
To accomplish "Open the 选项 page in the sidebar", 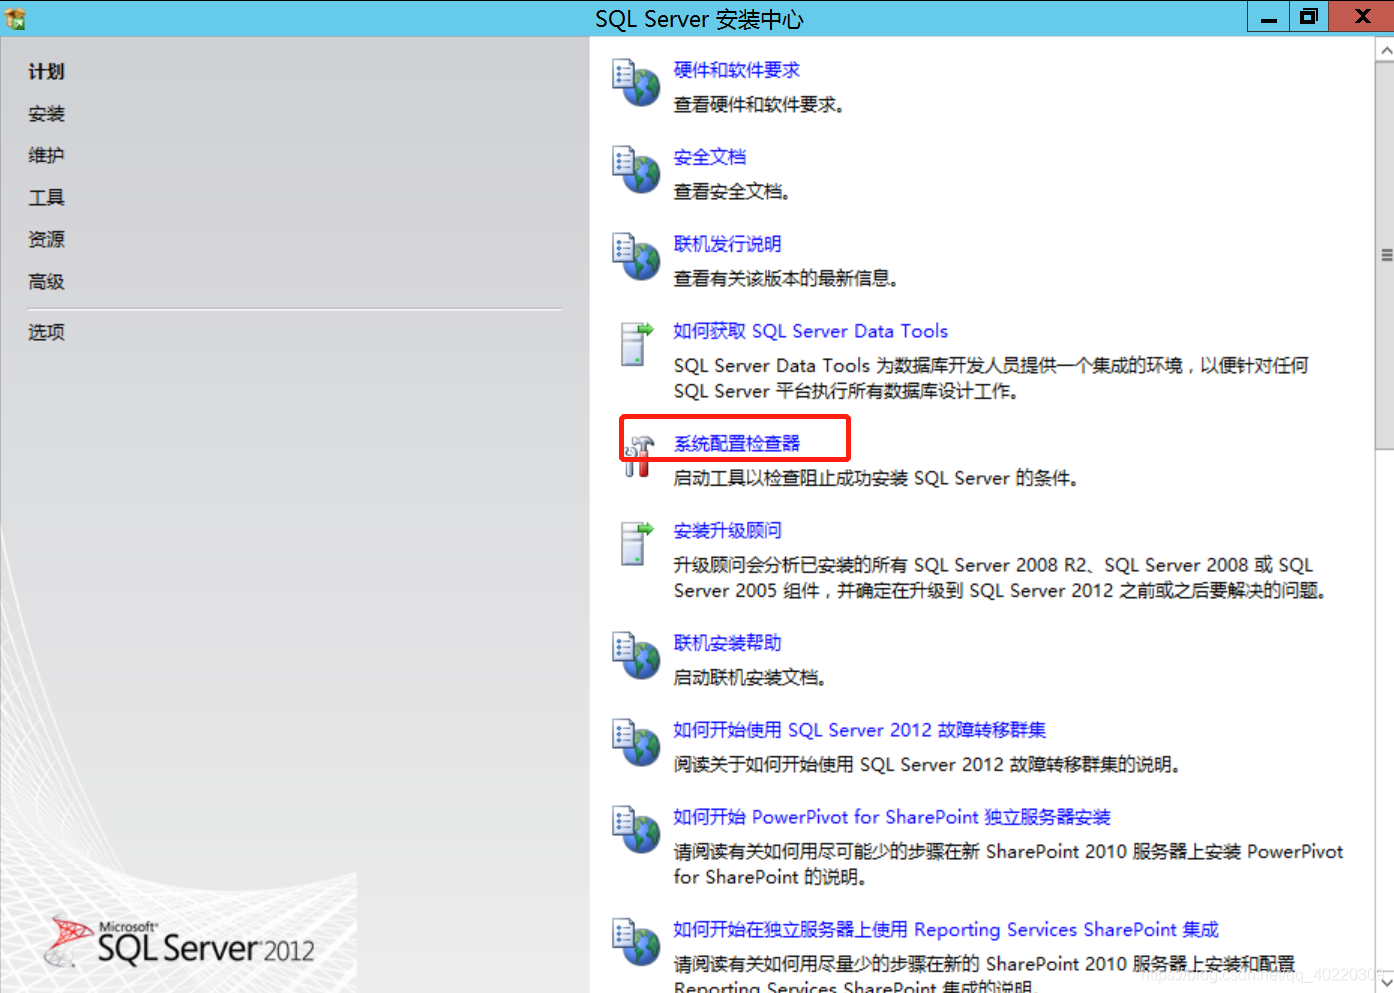I will 46,332.
